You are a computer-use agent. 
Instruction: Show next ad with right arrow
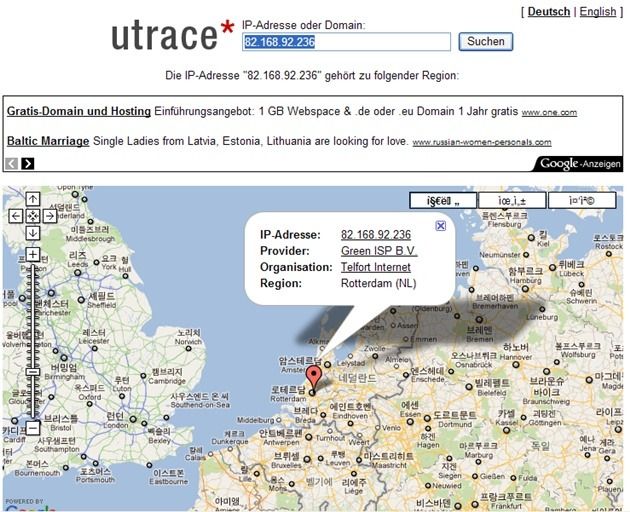(x=27, y=164)
